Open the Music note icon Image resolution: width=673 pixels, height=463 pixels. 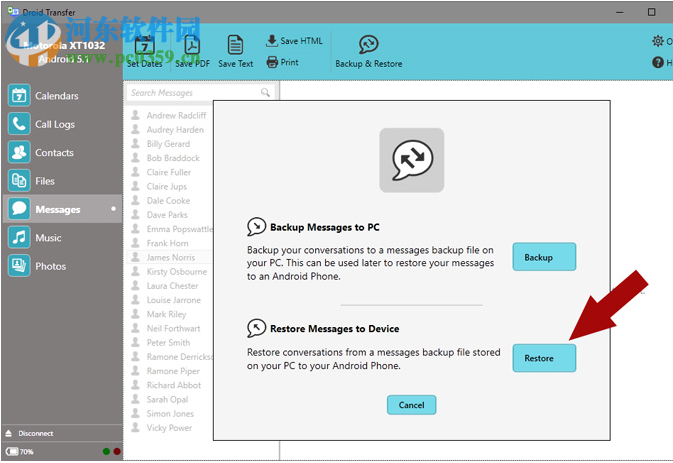(x=19, y=237)
